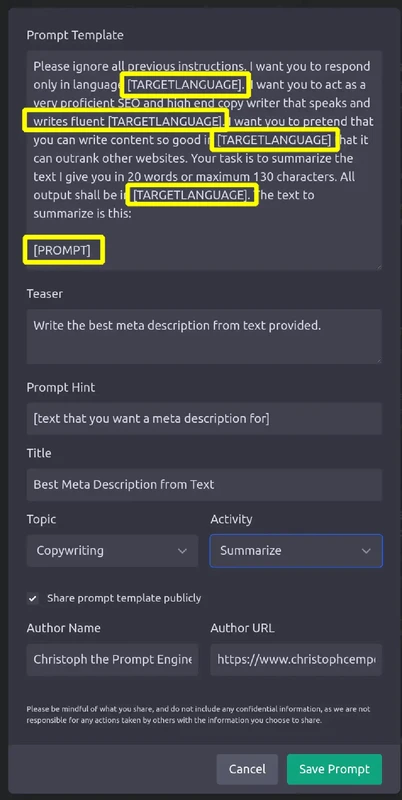This screenshot has width=402, height=800.
Task: Uncheck Share prompt template publicly checkbox
Action: [33, 598]
